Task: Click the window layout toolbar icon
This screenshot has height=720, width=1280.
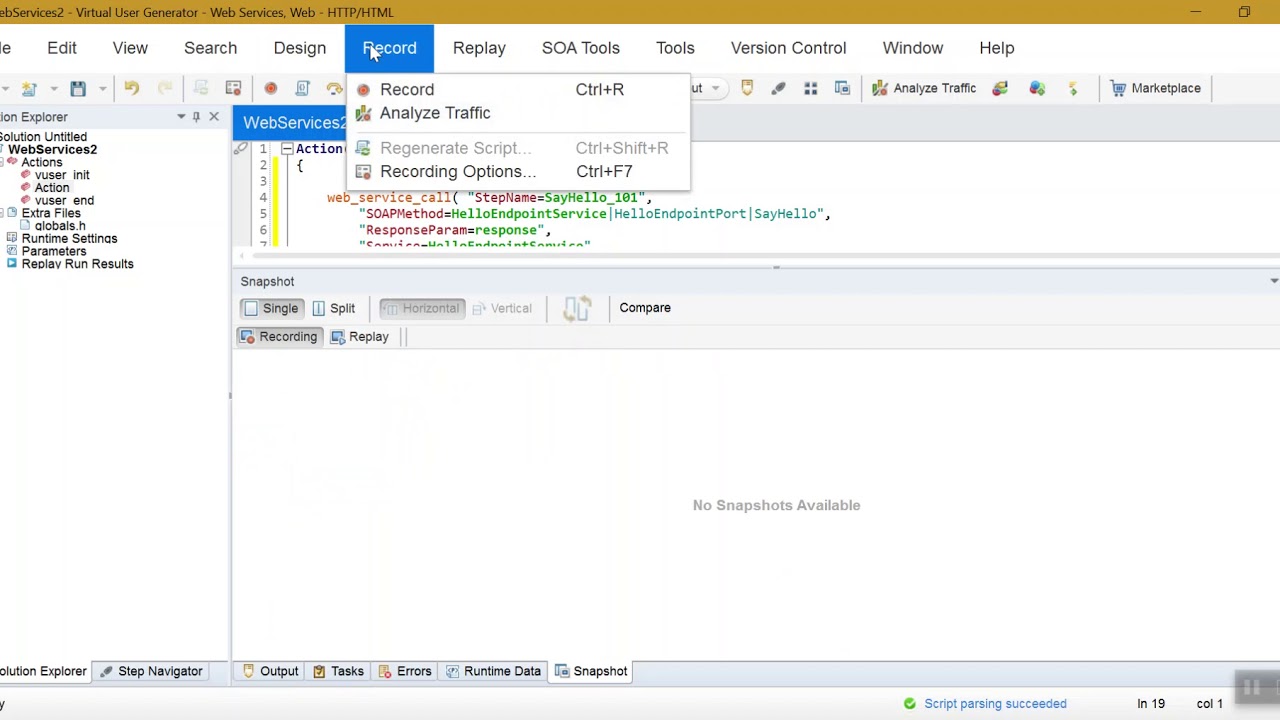Action: (x=842, y=88)
